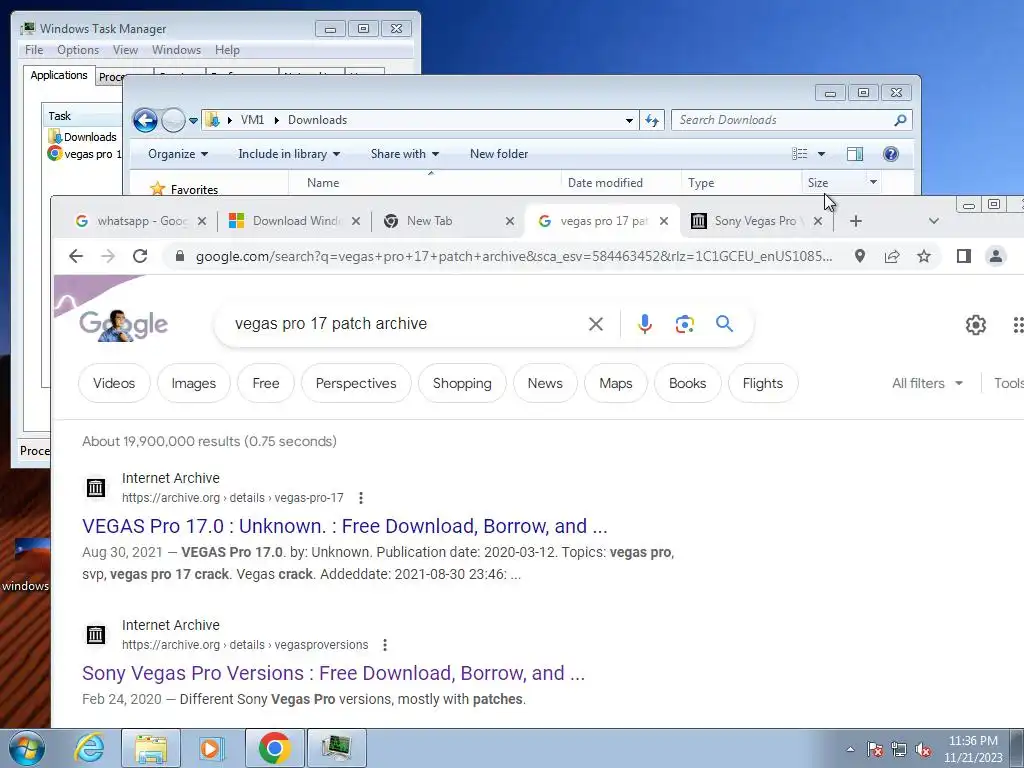The height and width of the screenshot is (768, 1024).
Task: Expand Chrome tab search chevron
Action: coord(934,221)
